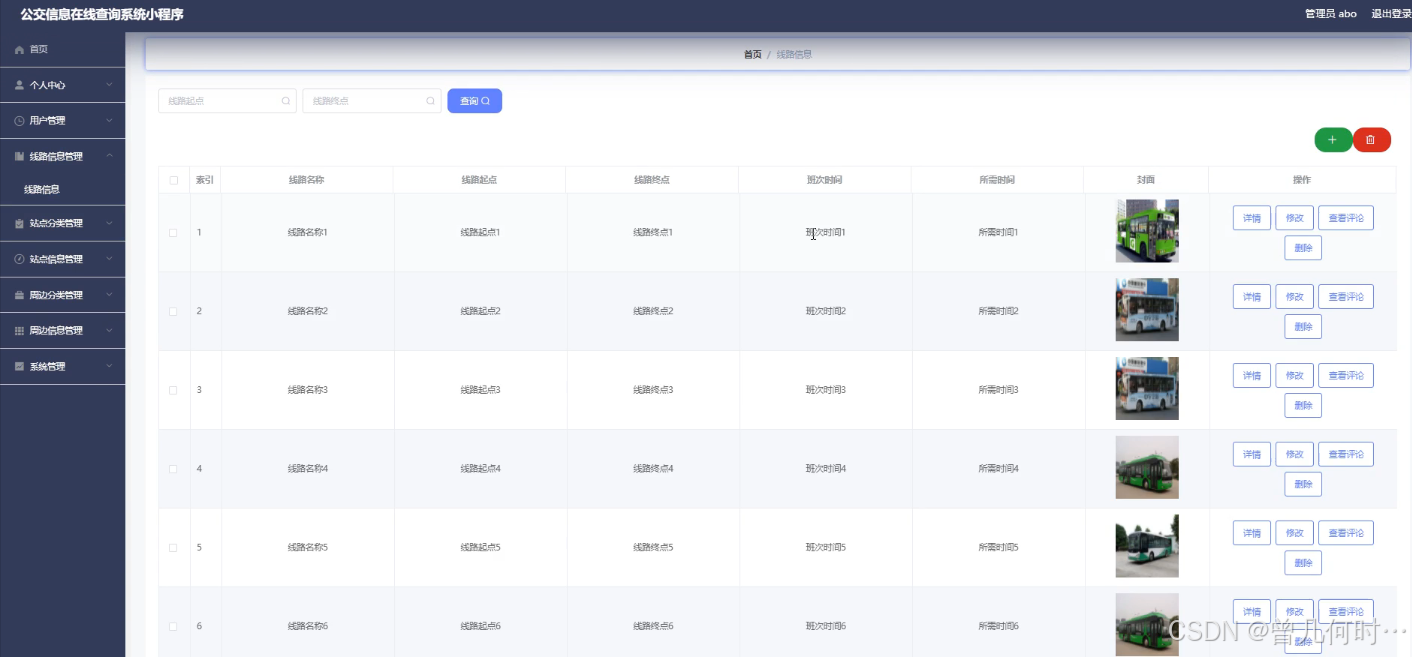Click the home icon beside 首页 in sidebar
This screenshot has width=1412, height=657.
pyautogui.click(x=19, y=49)
